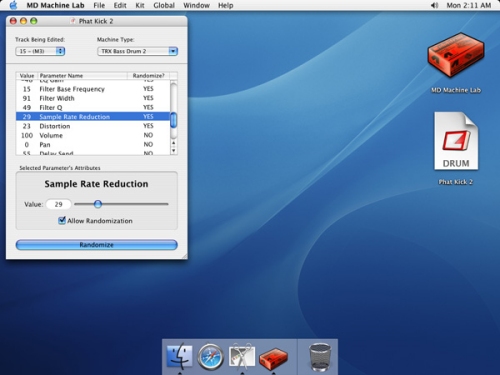Zoom the Phat Kick 2 window with green button
The height and width of the screenshot is (375, 500).
click(x=34, y=21)
